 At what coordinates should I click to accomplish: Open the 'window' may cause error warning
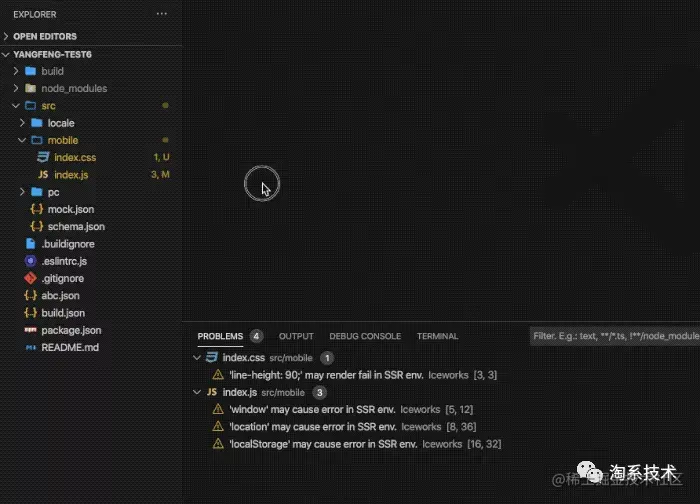(x=312, y=409)
